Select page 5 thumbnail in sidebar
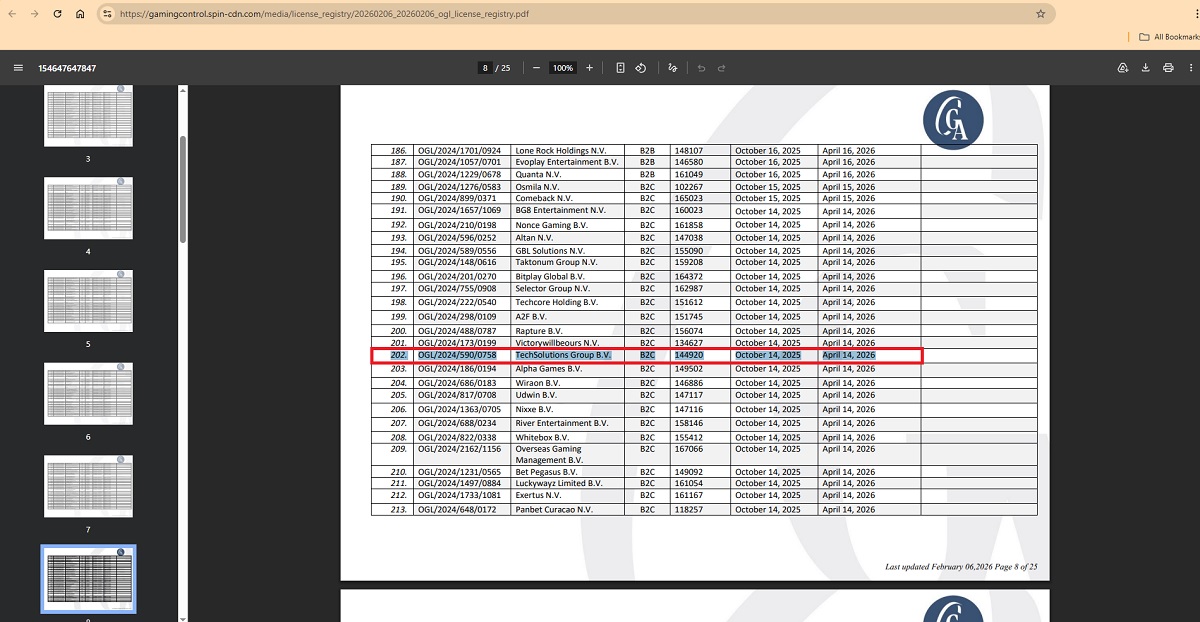 point(88,301)
